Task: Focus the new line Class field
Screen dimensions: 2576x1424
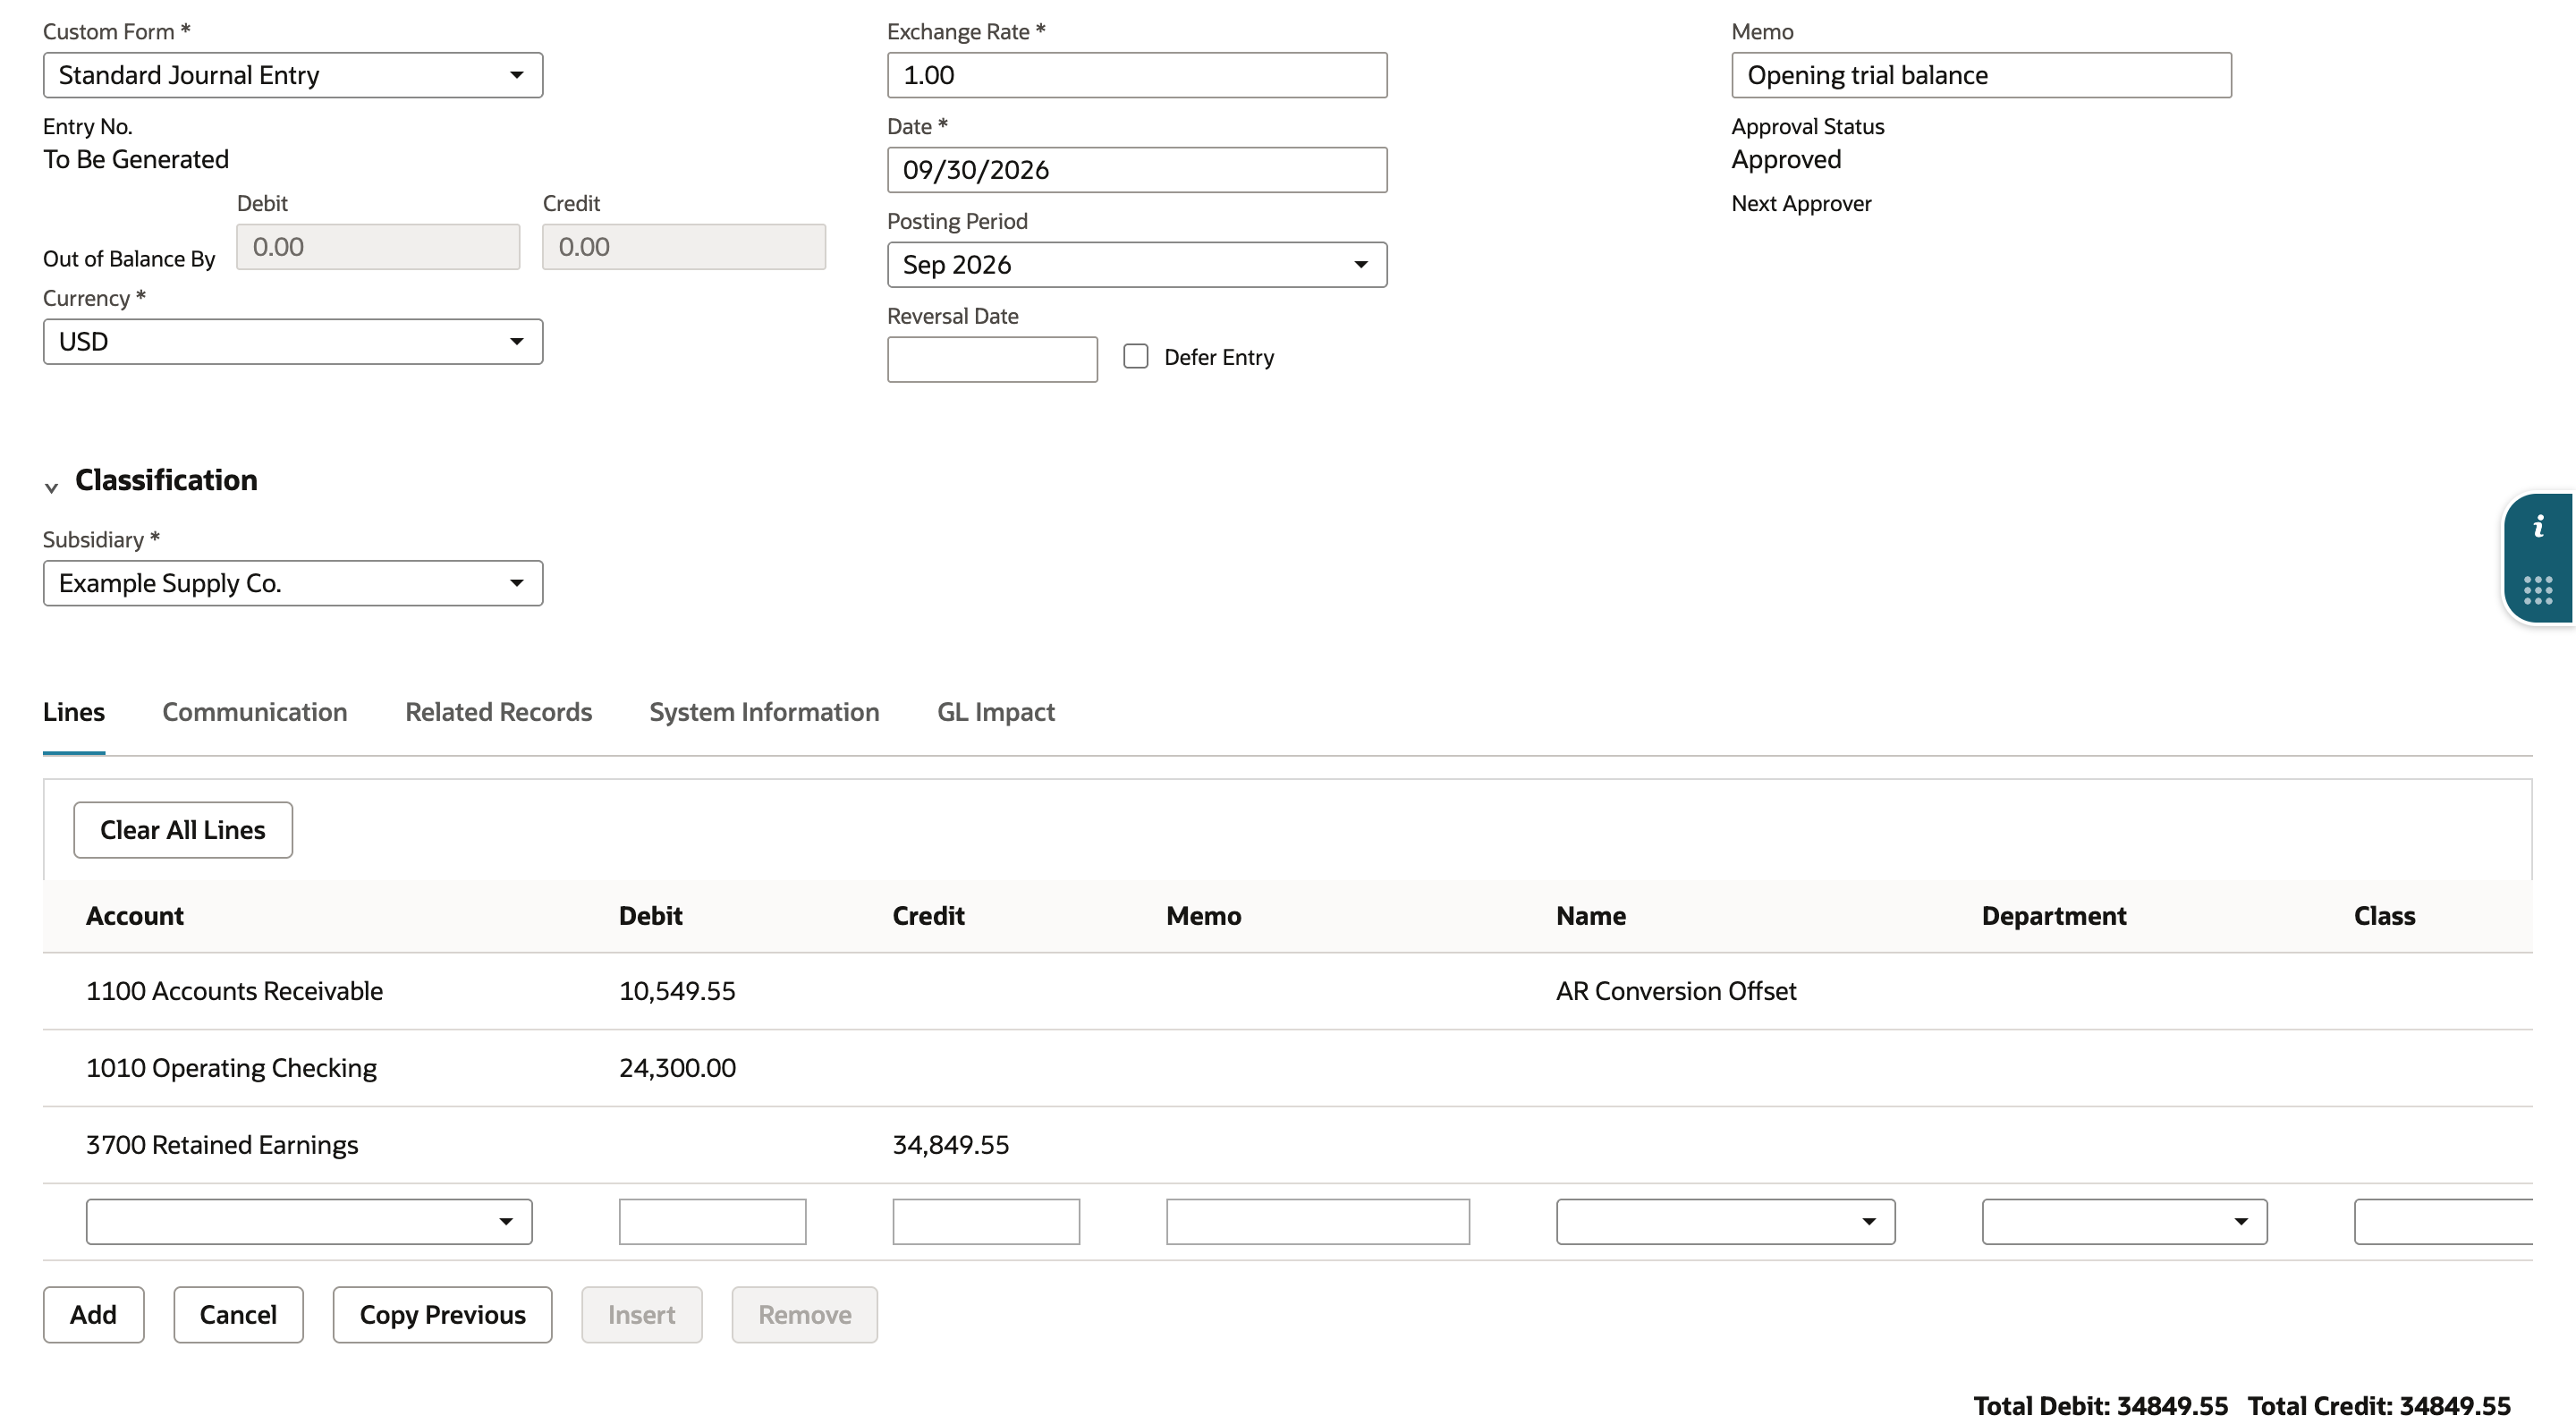Action: [2444, 1222]
